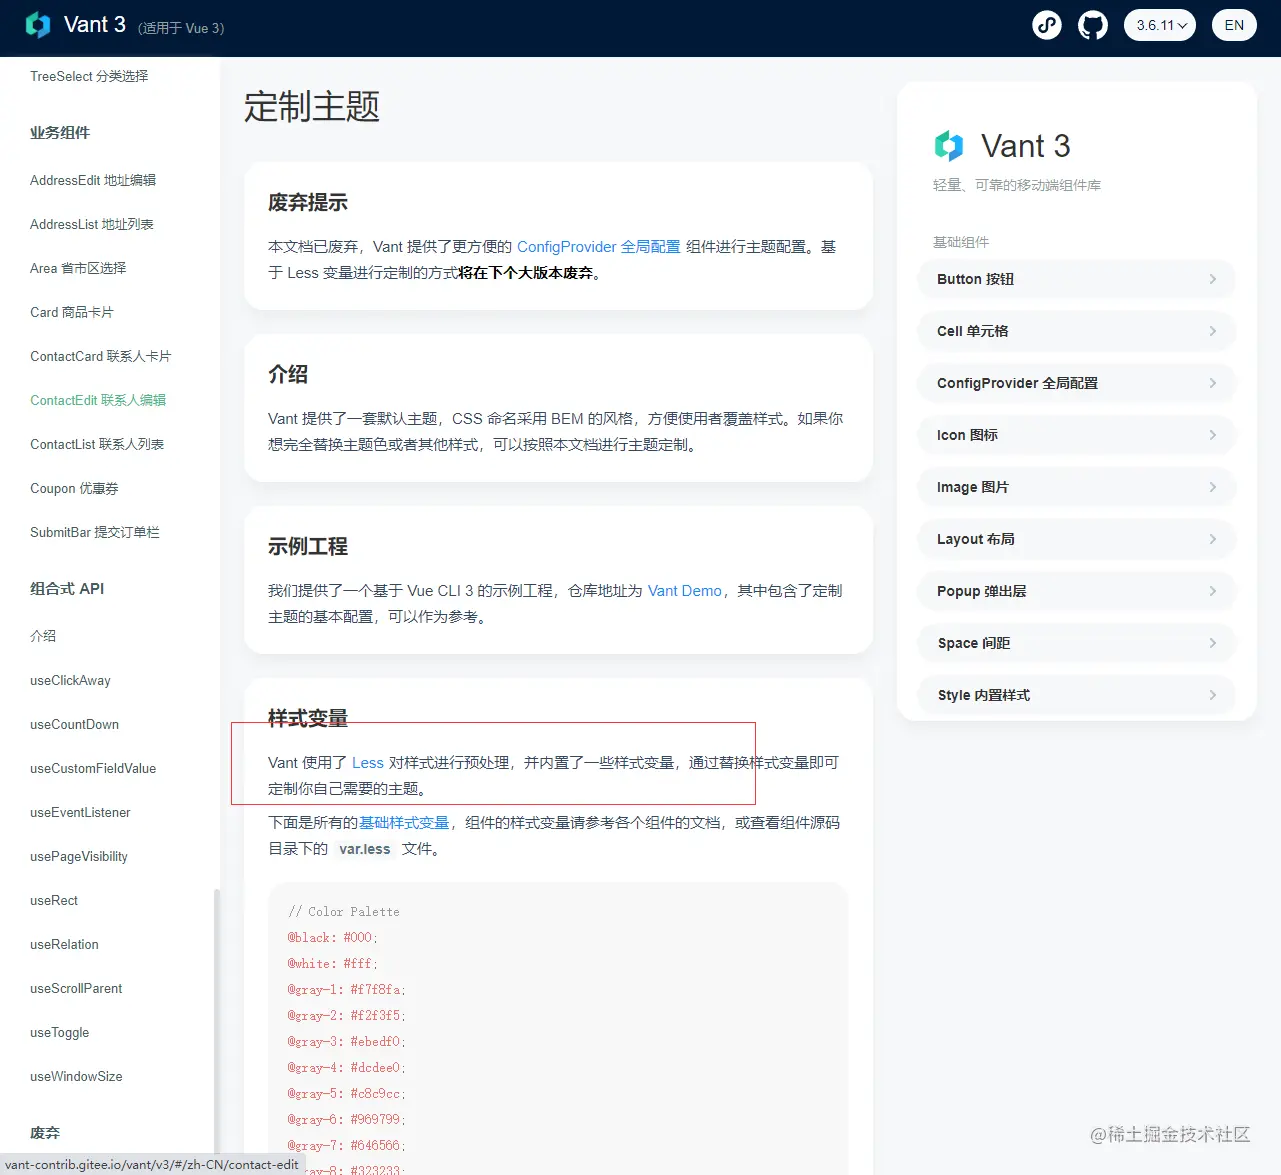Click the chevron on the Layout 布局 row

pyautogui.click(x=1213, y=539)
